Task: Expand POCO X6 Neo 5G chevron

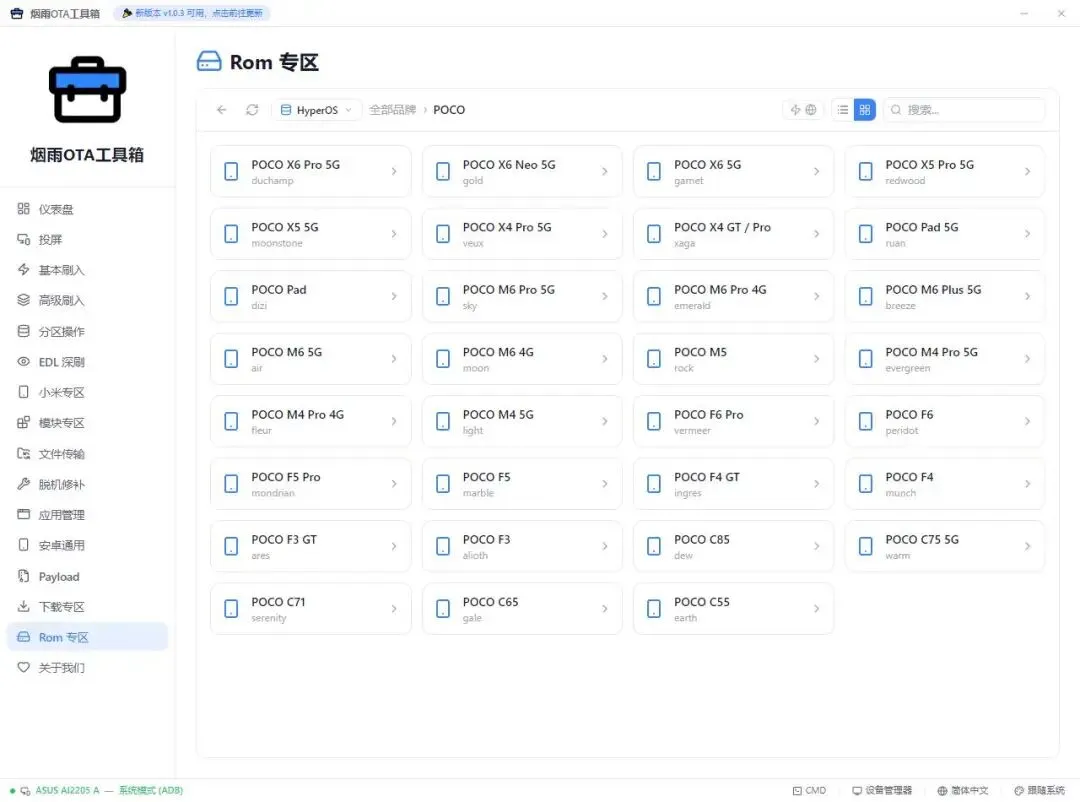Action: 605,172
